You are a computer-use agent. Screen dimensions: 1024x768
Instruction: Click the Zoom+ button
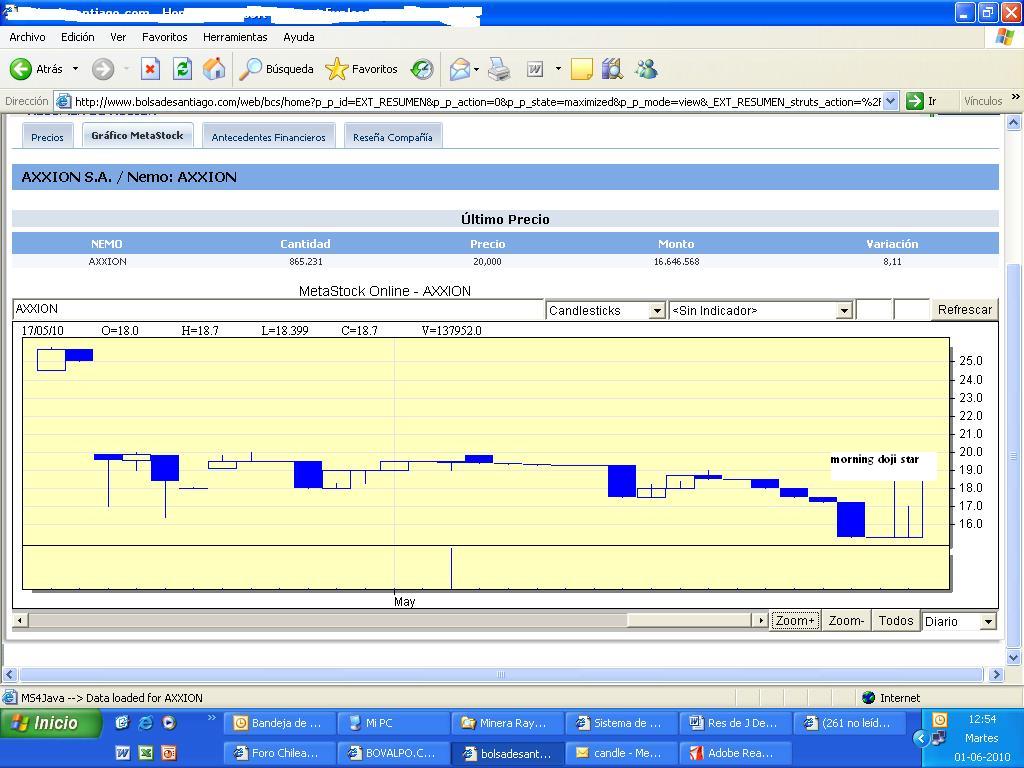795,621
